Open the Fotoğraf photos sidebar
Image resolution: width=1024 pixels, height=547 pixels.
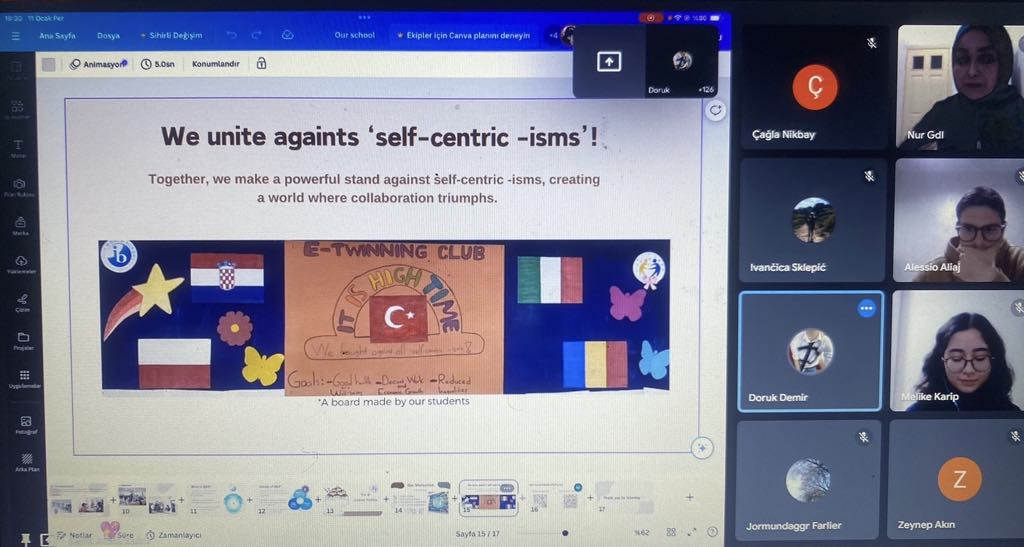tap(25, 424)
